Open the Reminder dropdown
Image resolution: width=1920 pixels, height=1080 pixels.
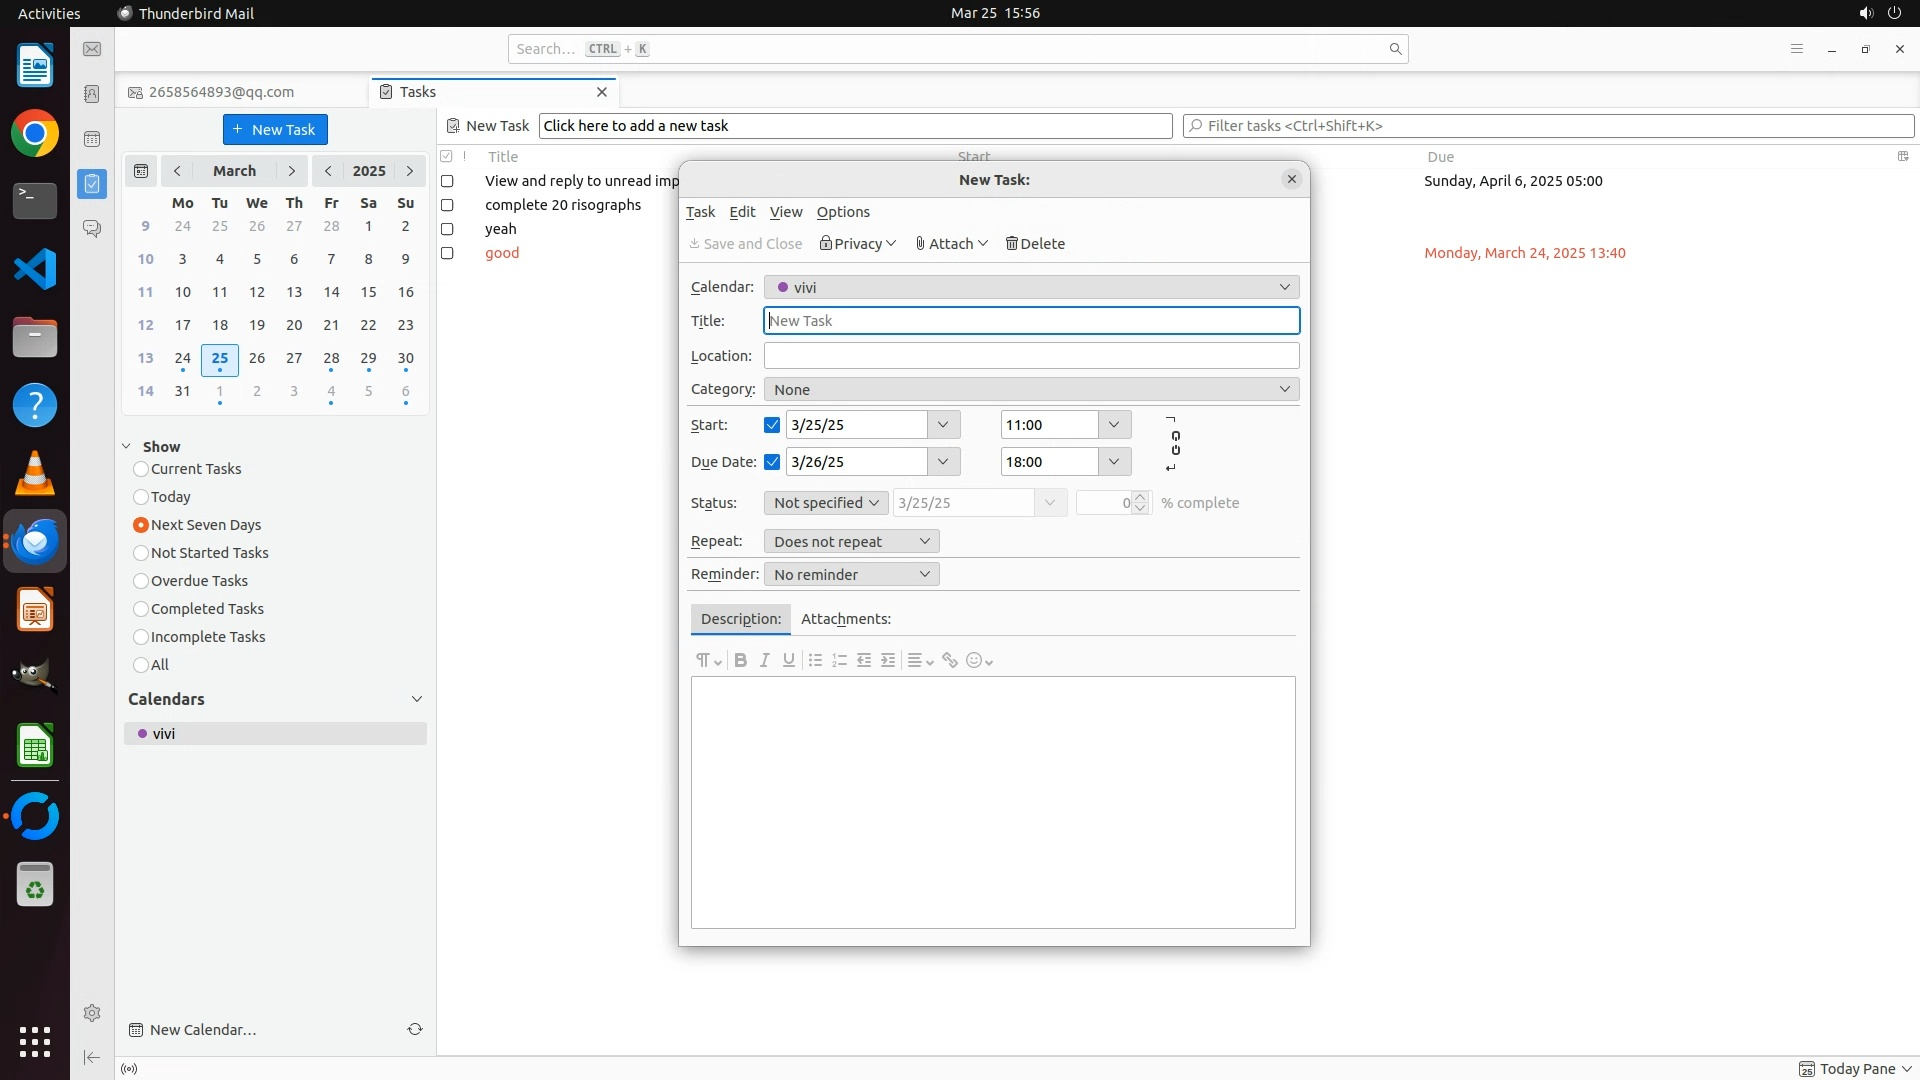click(x=851, y=574)
